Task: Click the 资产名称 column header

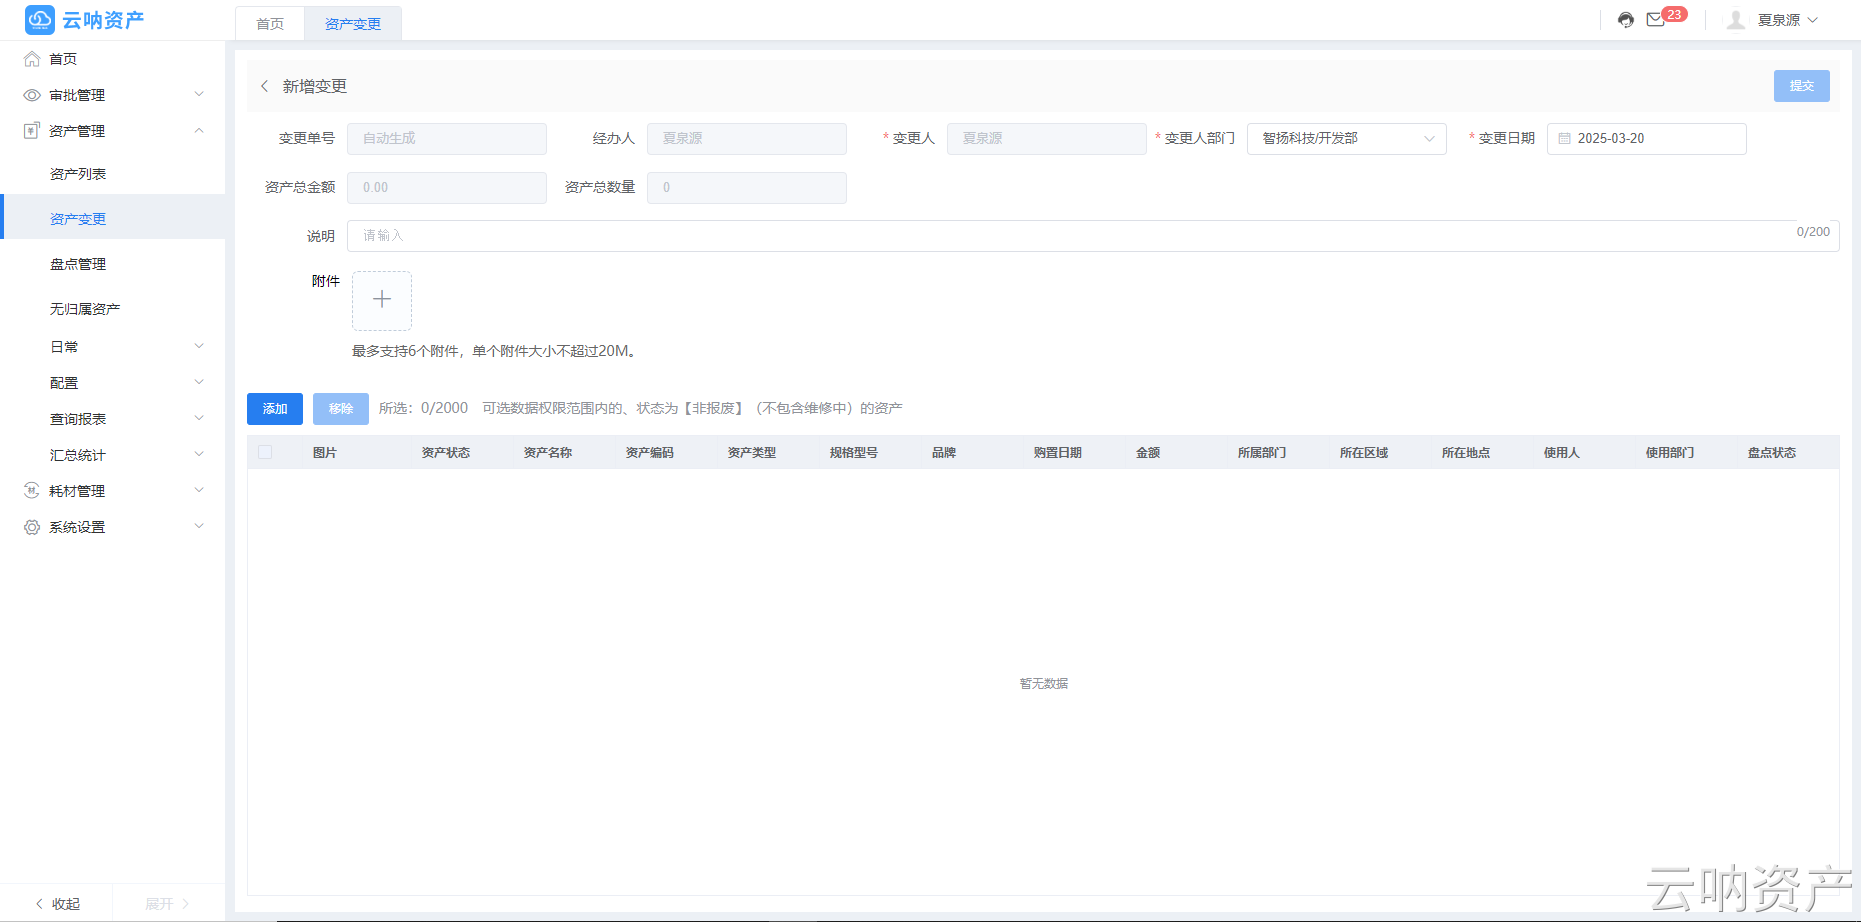Action: [x=548, y=453]
